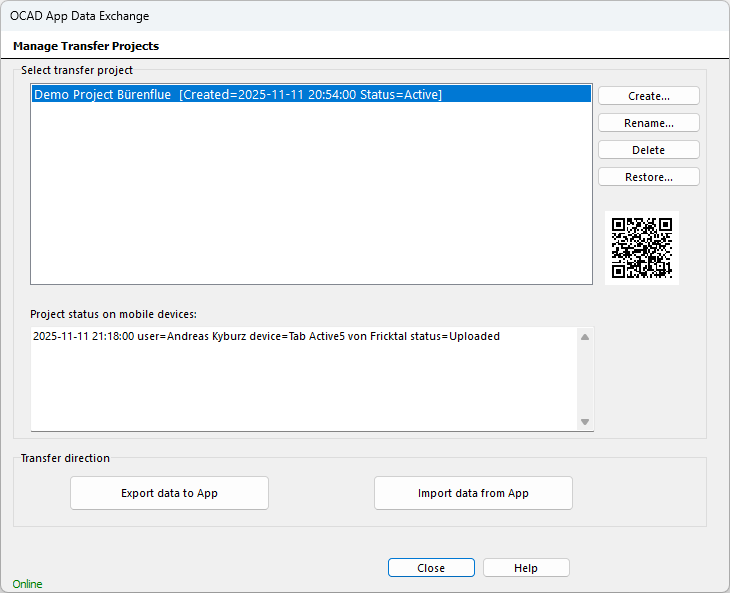Click the Create... button
The width and height of the screenshot is (730, 593).
(x=649, y=96)
